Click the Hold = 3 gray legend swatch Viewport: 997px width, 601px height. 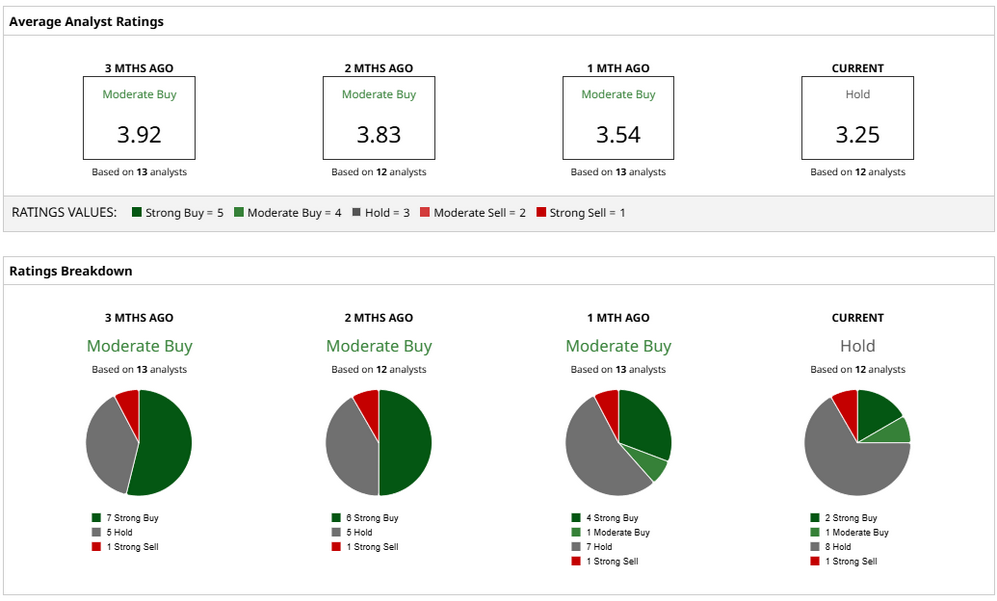click(x=357, y=212)
